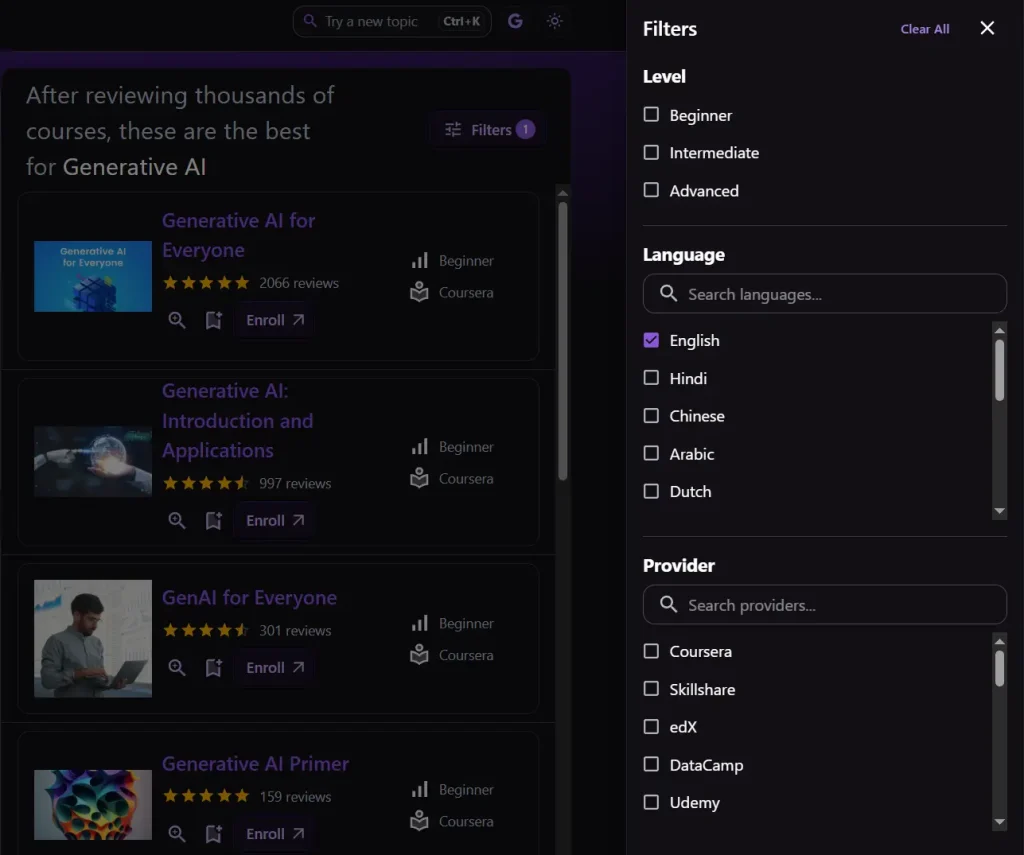Toggle the light/dark theme sun icon
This screenshot has width=1024, height=855.
pyautogui.click(x=555, y=21)
